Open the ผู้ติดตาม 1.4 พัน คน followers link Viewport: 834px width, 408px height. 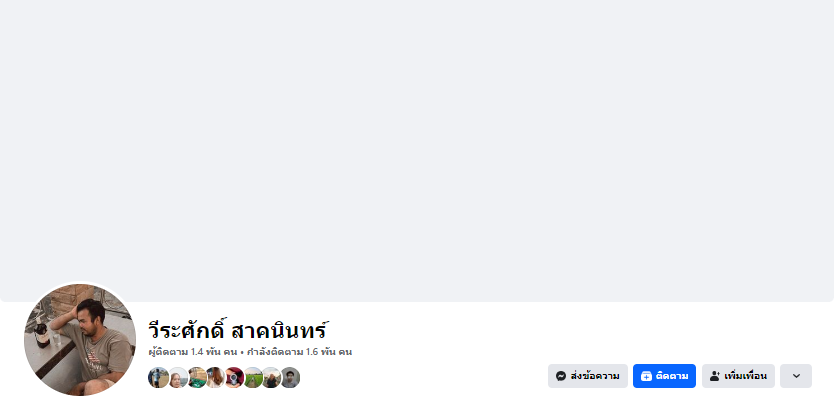[x=193, y=352]
